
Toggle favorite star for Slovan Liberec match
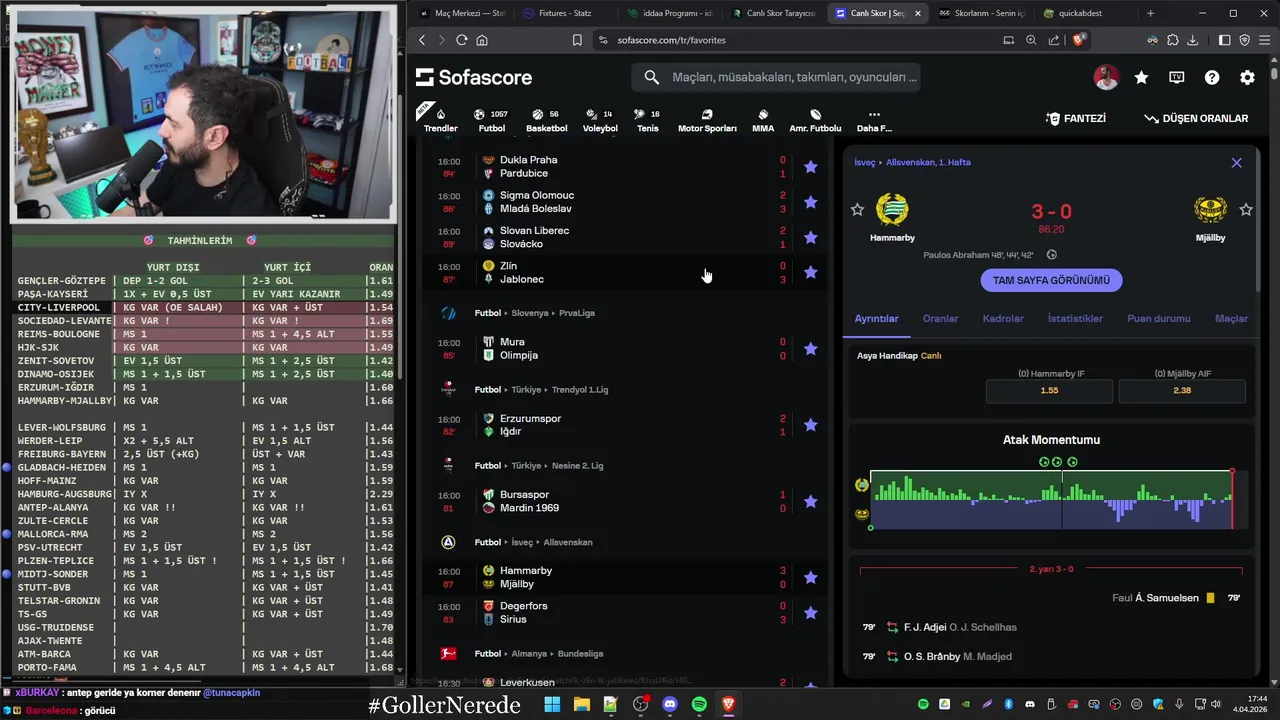pos(811,237)
